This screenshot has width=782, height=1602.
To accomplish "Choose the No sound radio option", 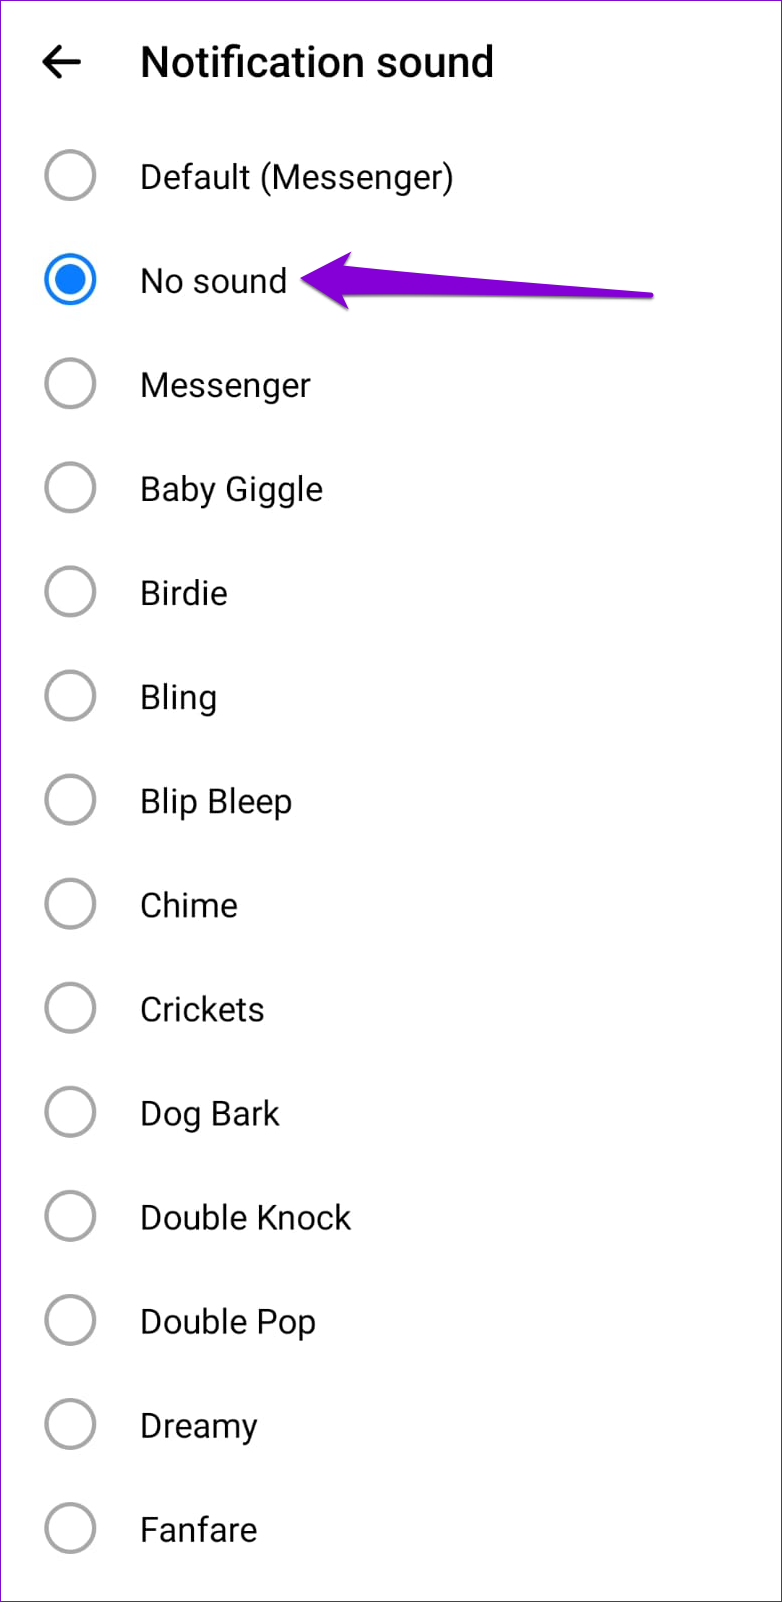I will click(70, 280).
